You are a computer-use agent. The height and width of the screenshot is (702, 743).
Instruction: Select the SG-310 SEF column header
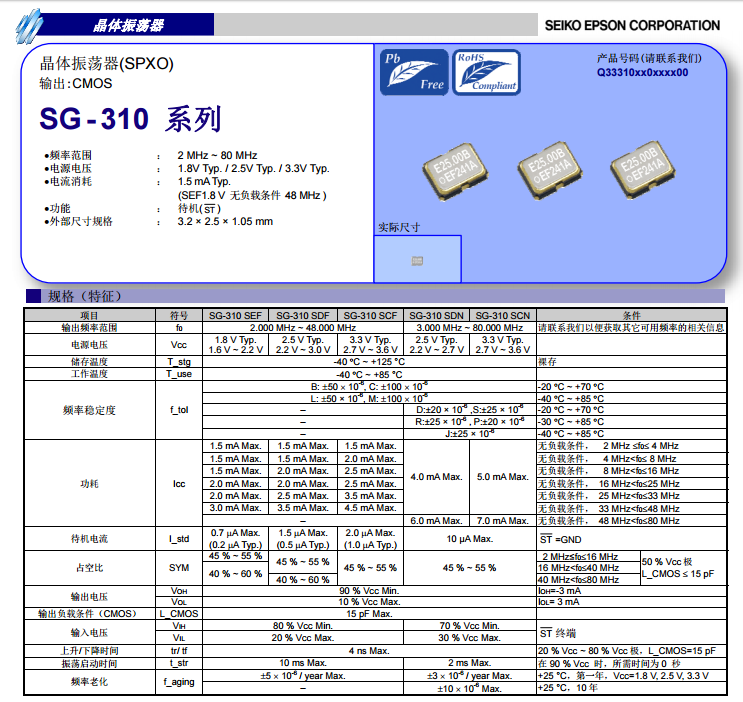pyautogui.click(x=236, y=315)
